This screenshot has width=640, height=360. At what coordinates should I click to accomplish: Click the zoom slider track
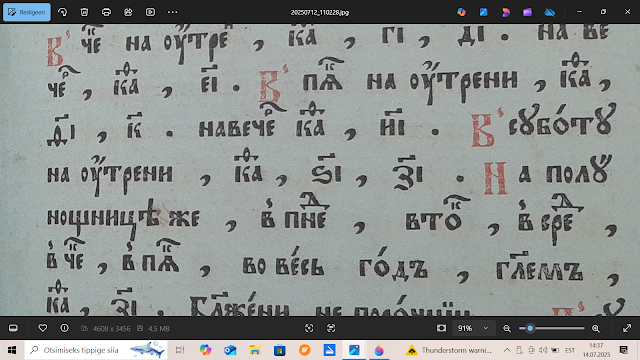[552, 328]
